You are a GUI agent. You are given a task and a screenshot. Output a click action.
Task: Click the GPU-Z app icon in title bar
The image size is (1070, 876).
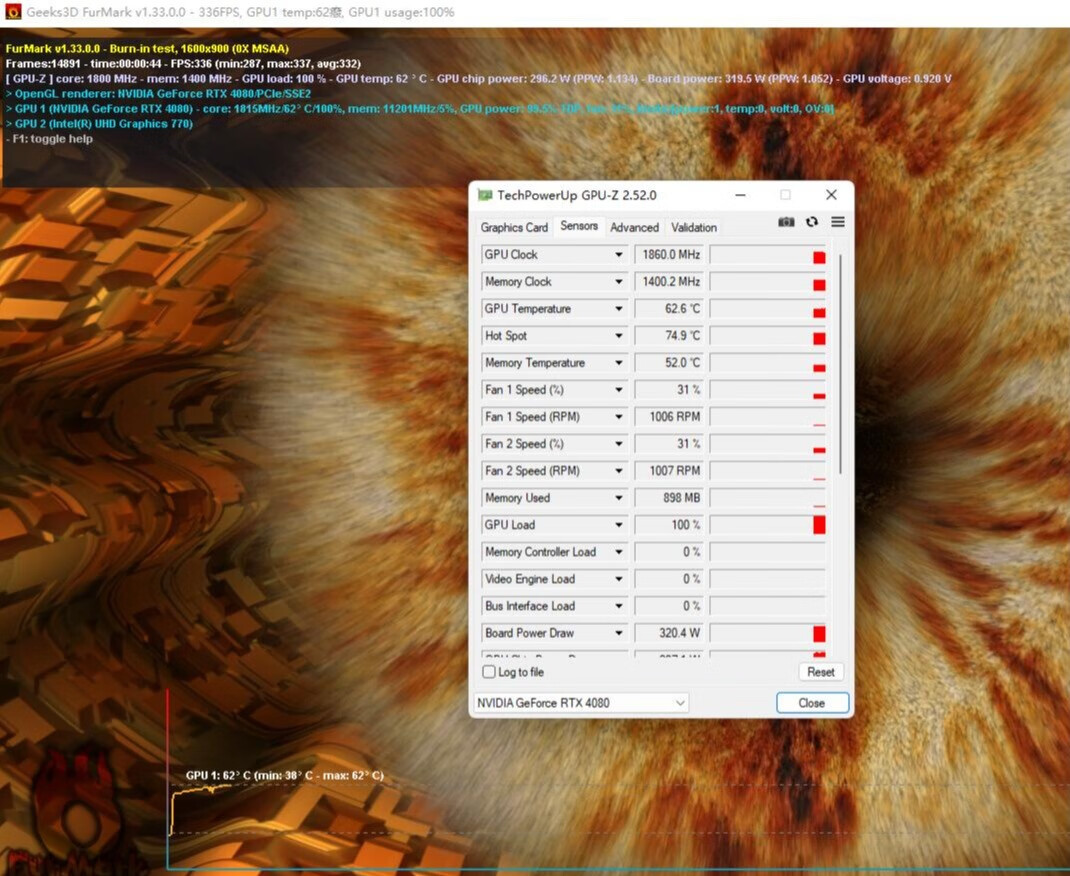click(x=485, y=195)
